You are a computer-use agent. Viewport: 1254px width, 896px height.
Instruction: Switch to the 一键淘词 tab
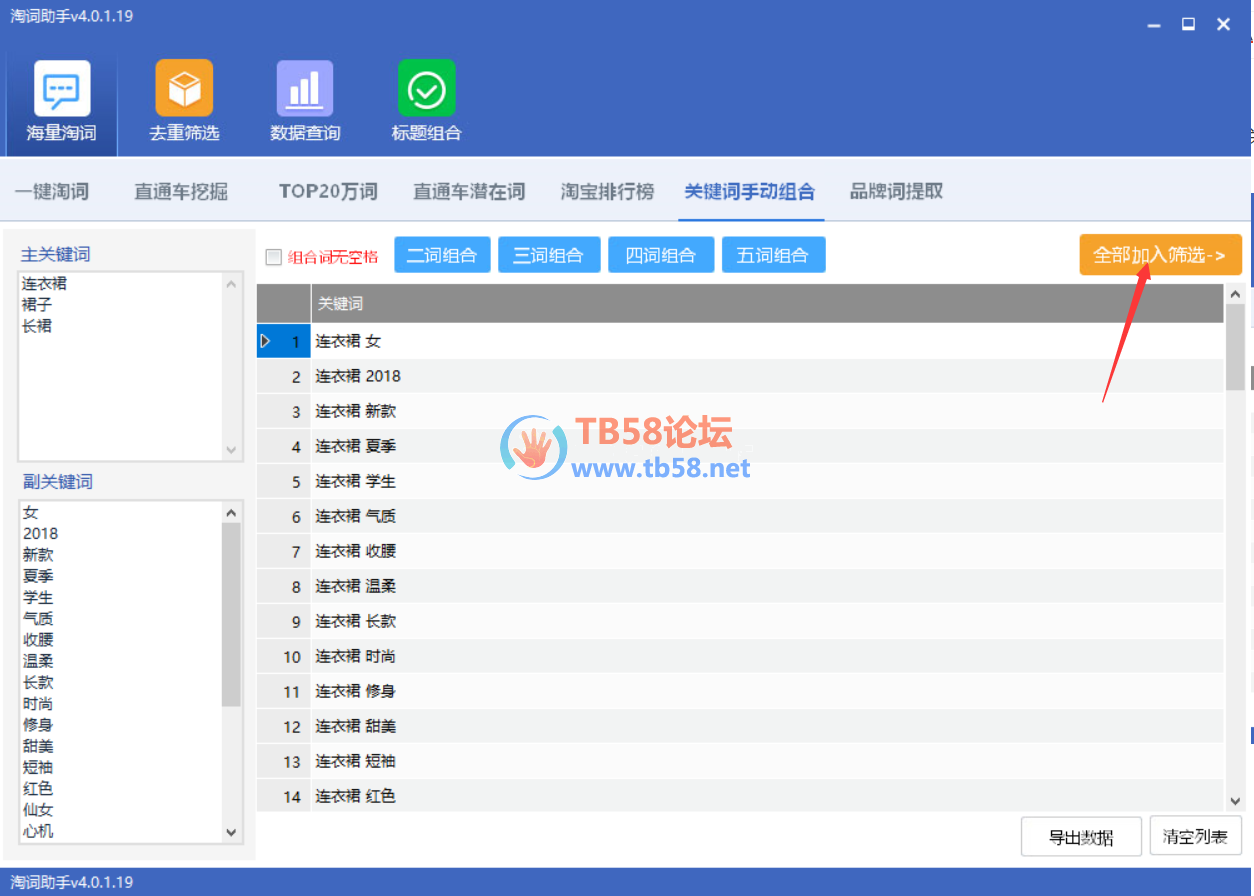pyautogui.click(x=52, y=191)
